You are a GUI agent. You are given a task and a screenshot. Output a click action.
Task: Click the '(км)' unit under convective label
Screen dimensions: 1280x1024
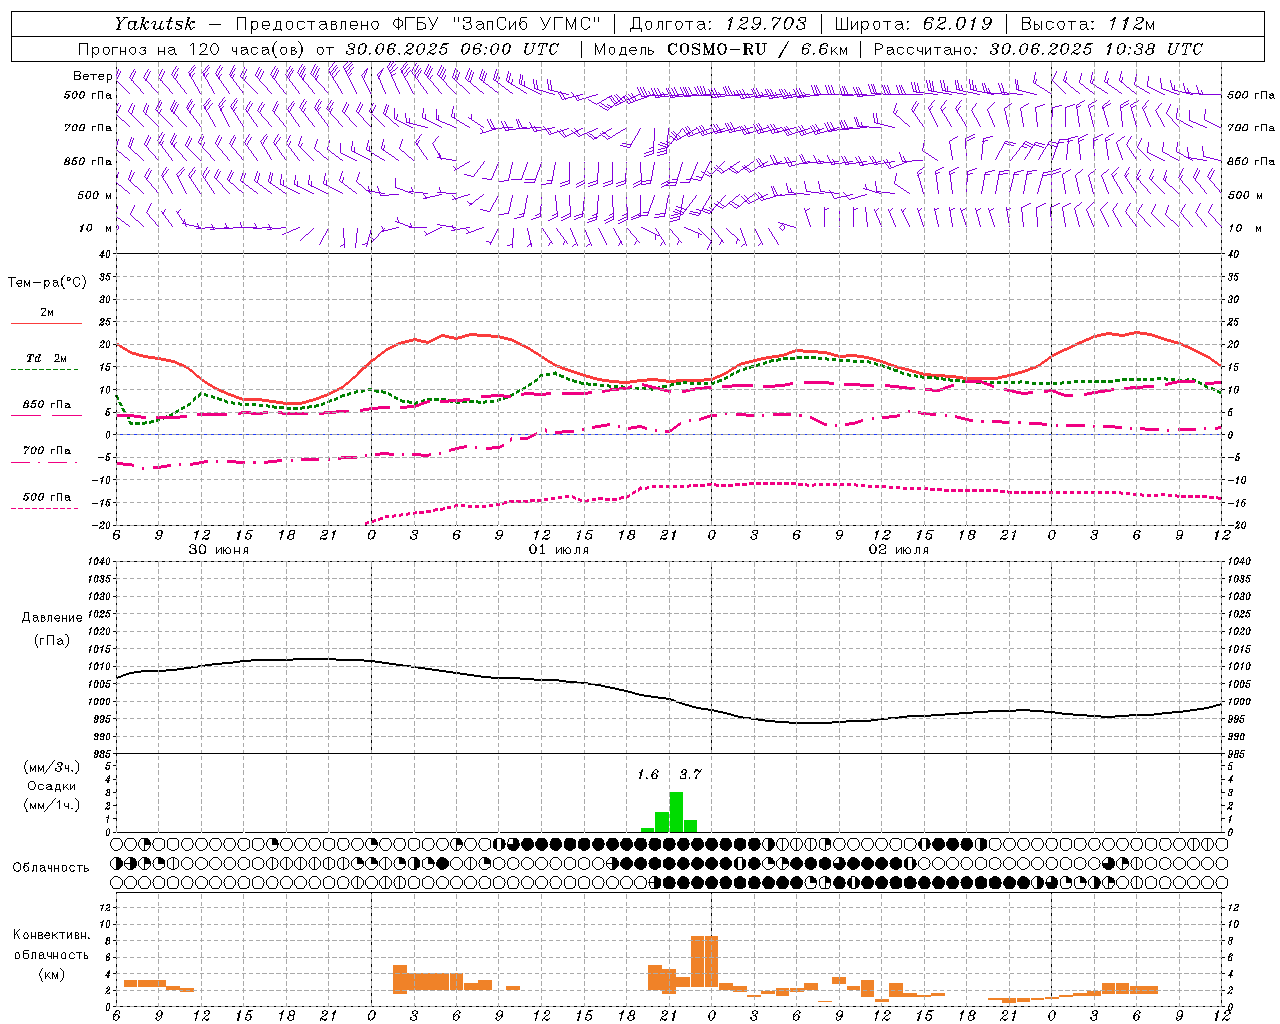coord(52,975)
